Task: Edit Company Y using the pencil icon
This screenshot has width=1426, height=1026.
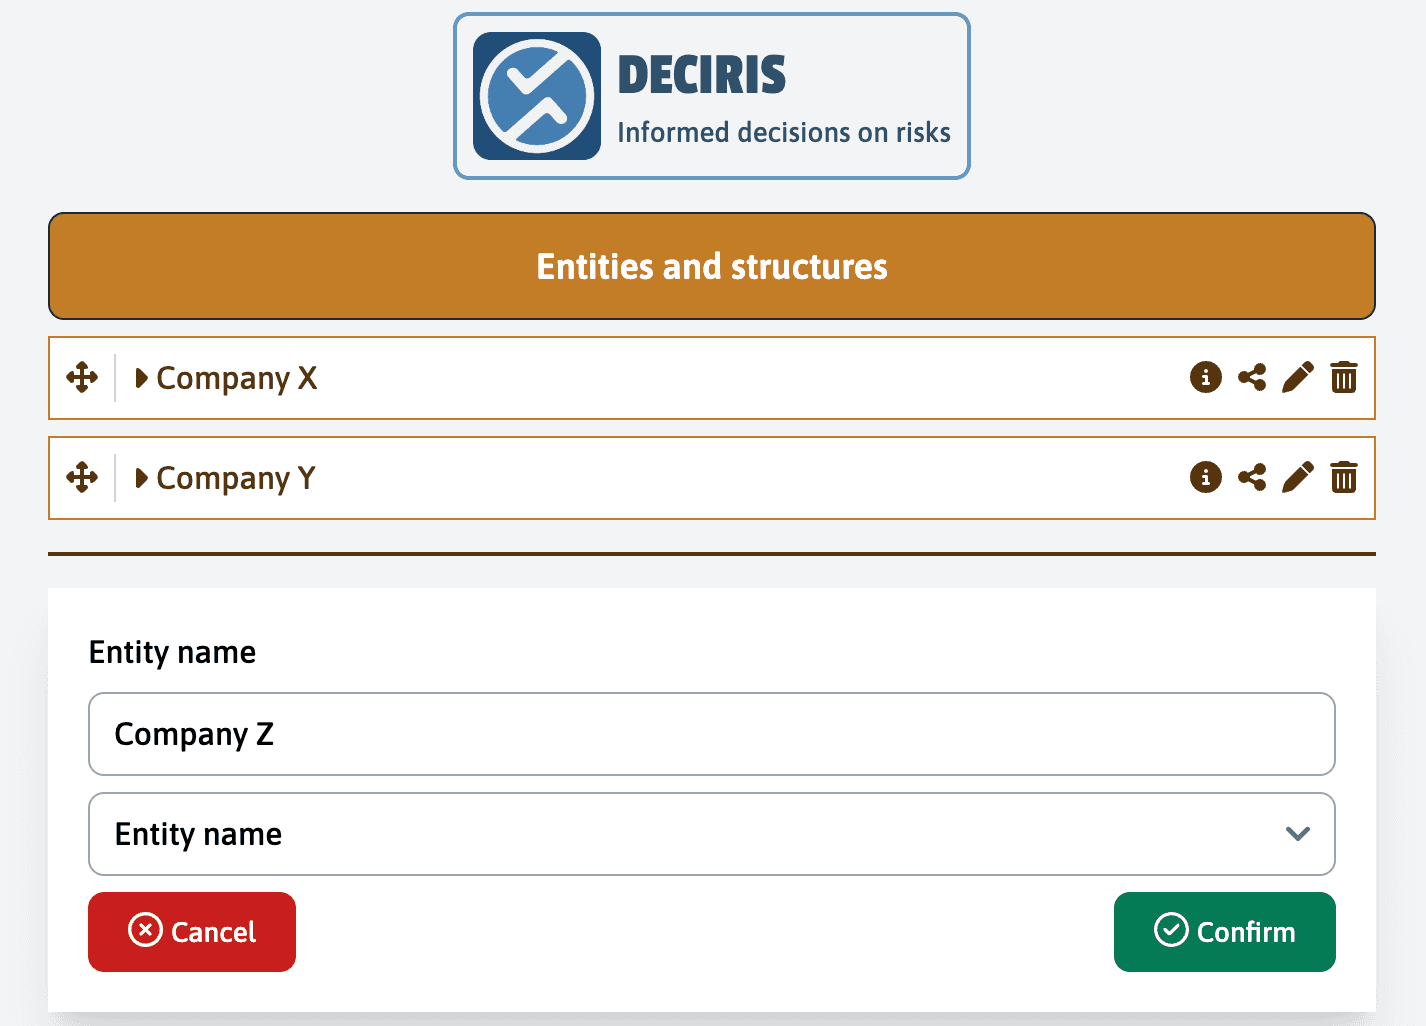Action: [x=1298, y=478]
